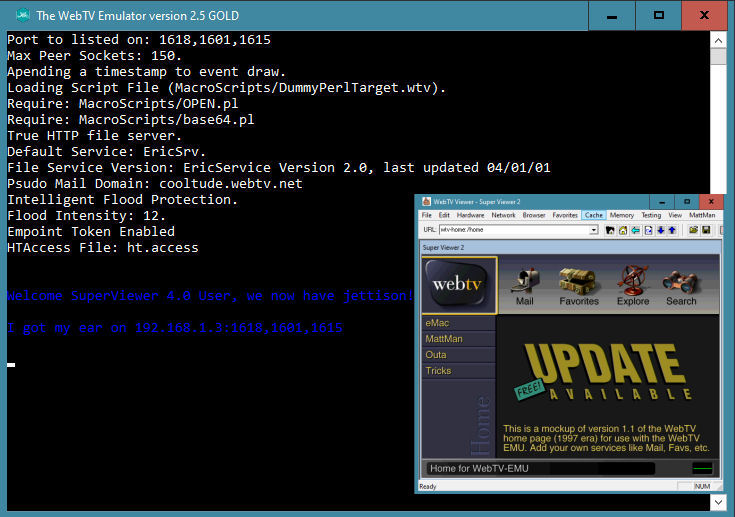Click in the URL input field
Image resolution: width=735 pixels, height=517 pixels.
click(x=514, y=230)
